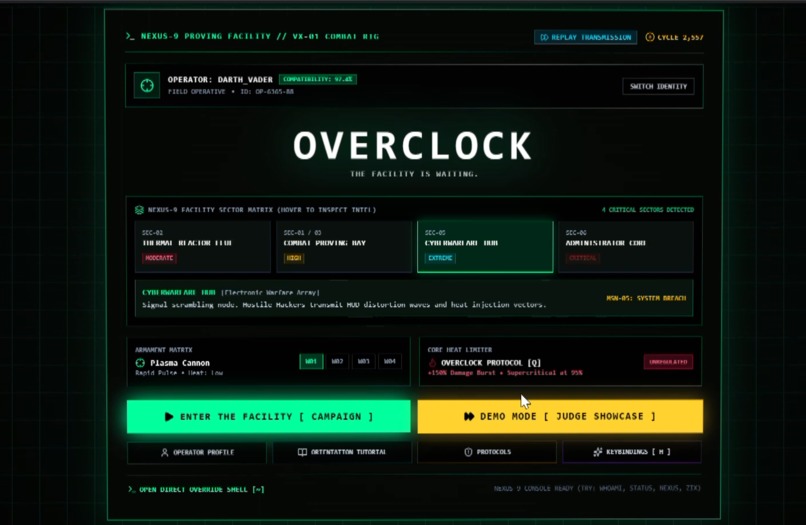The image size is (806, 525).
Task: Click the Replay Transmission button
Action: pyautogui.click(x=585, y=37)
